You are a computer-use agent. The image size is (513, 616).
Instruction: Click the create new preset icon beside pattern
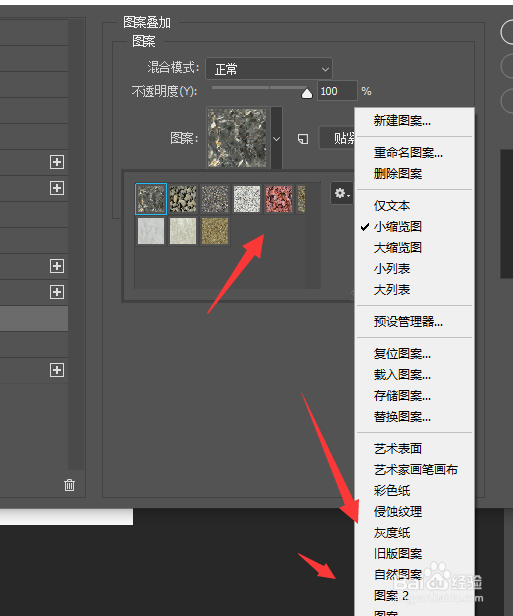tap(303, 139)
